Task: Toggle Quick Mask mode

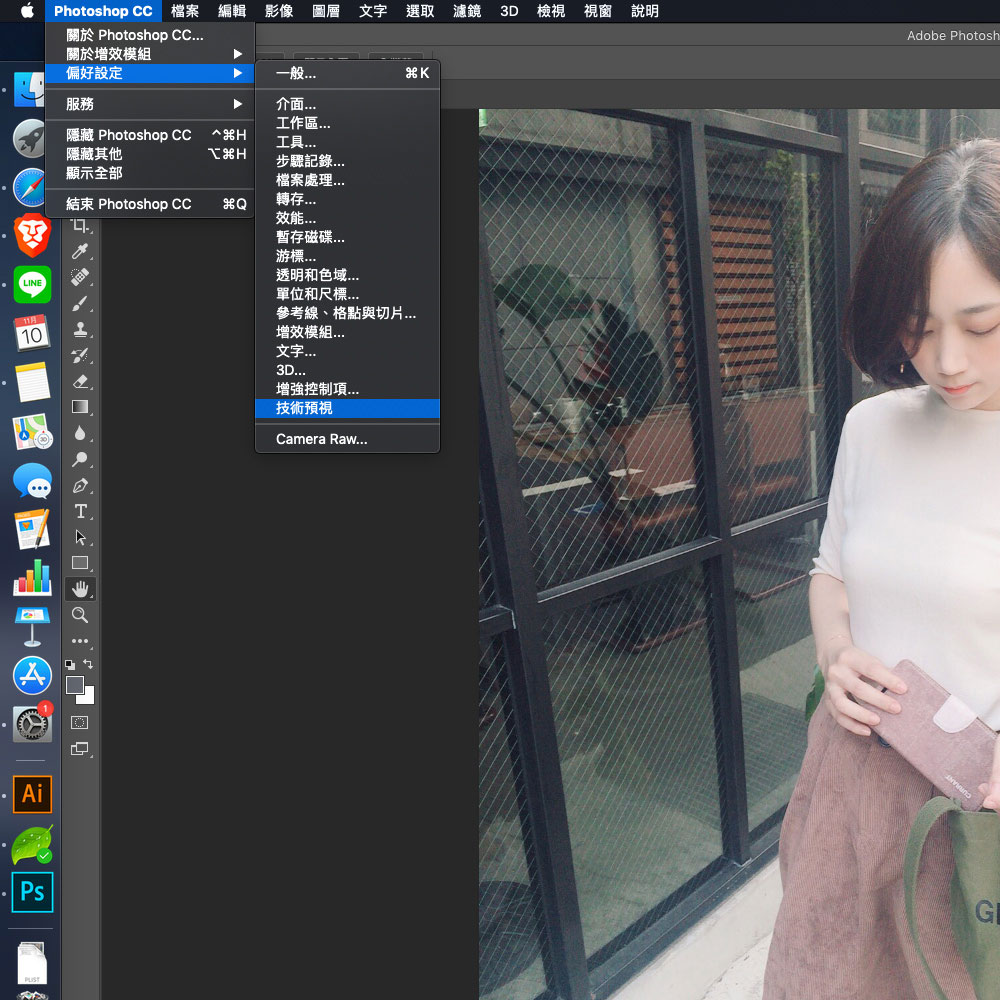Action: click(80, 722)
